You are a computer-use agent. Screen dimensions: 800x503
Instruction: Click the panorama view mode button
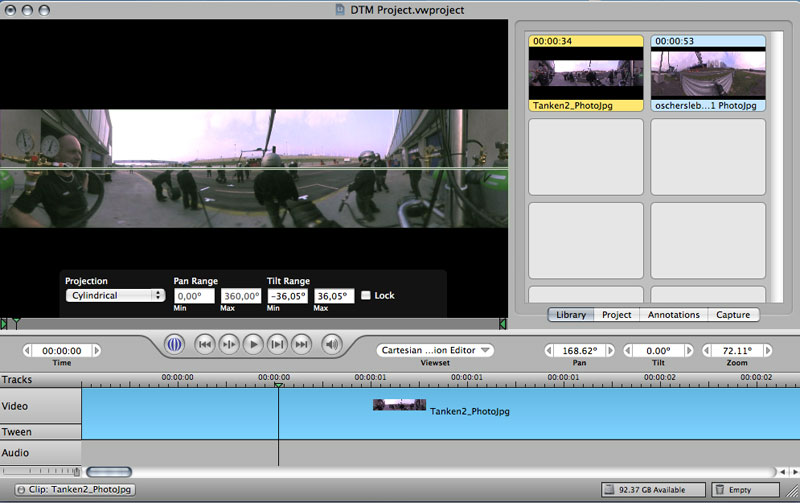(x=174, y=345)
